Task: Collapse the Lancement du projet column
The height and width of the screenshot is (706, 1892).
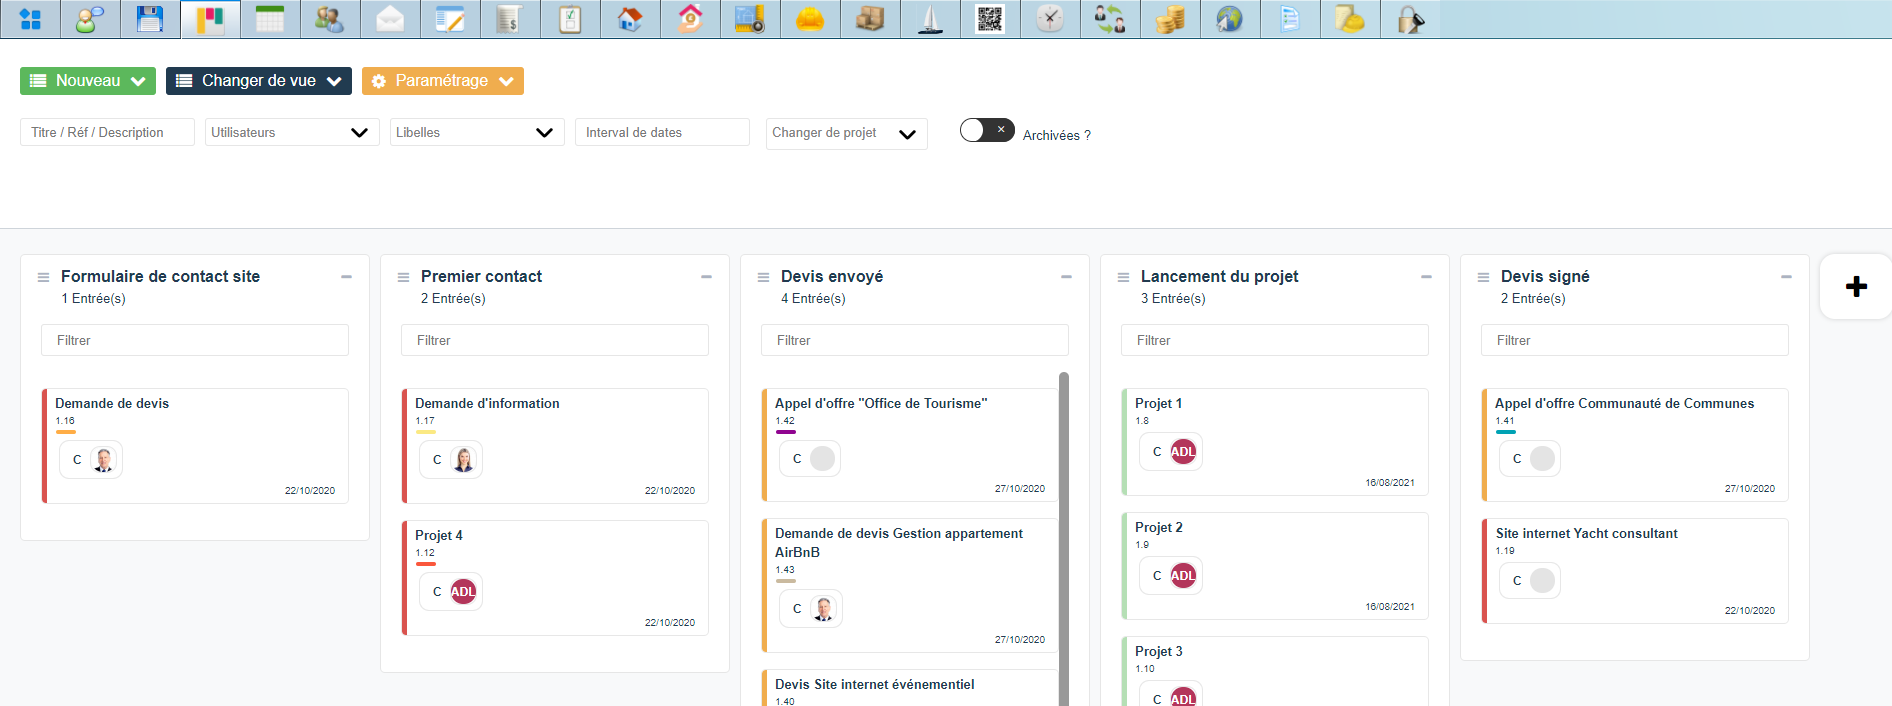Action: (1426, 277)
